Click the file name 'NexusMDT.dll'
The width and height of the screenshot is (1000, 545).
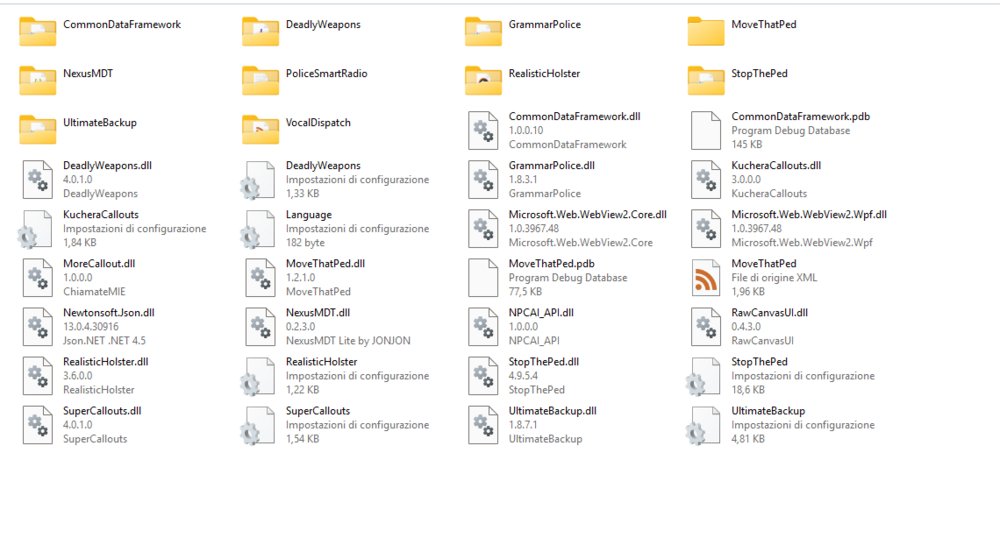click(x=318, y=313)
